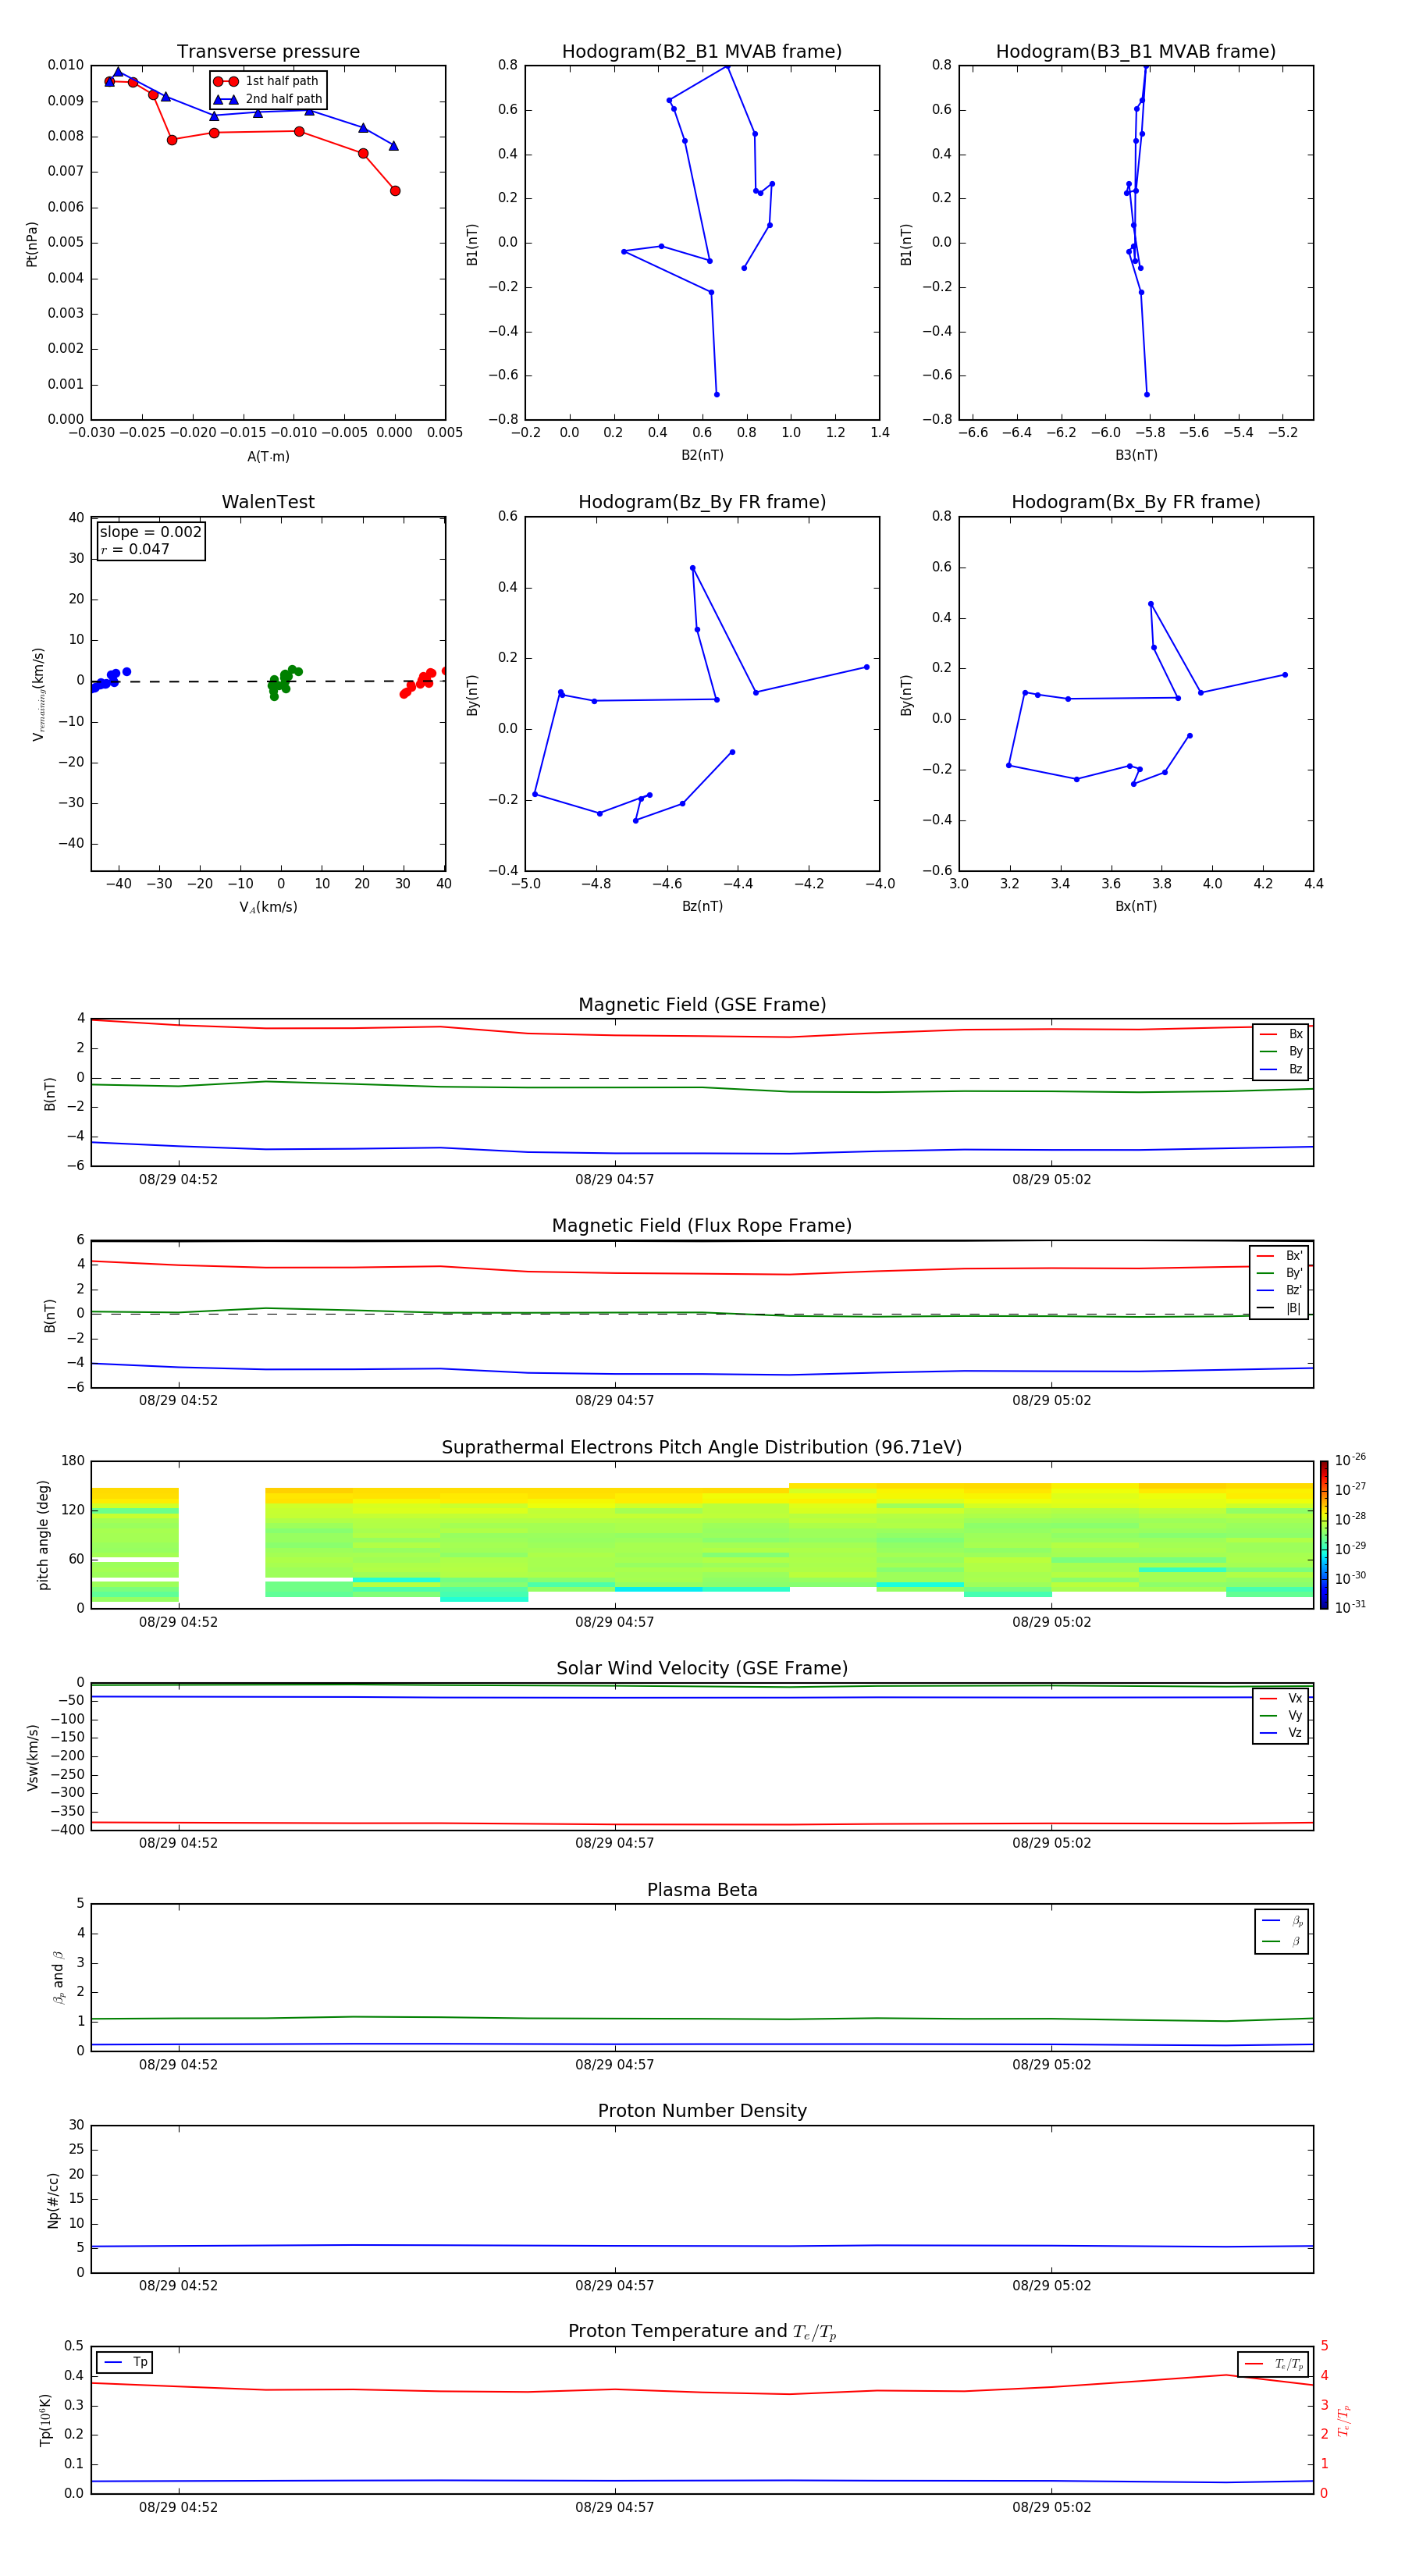Click the "Solar Wind Velocity (GSE Frame)" title
This screenshot has height=2576, width=1405.
click(x=702, y=1669)
